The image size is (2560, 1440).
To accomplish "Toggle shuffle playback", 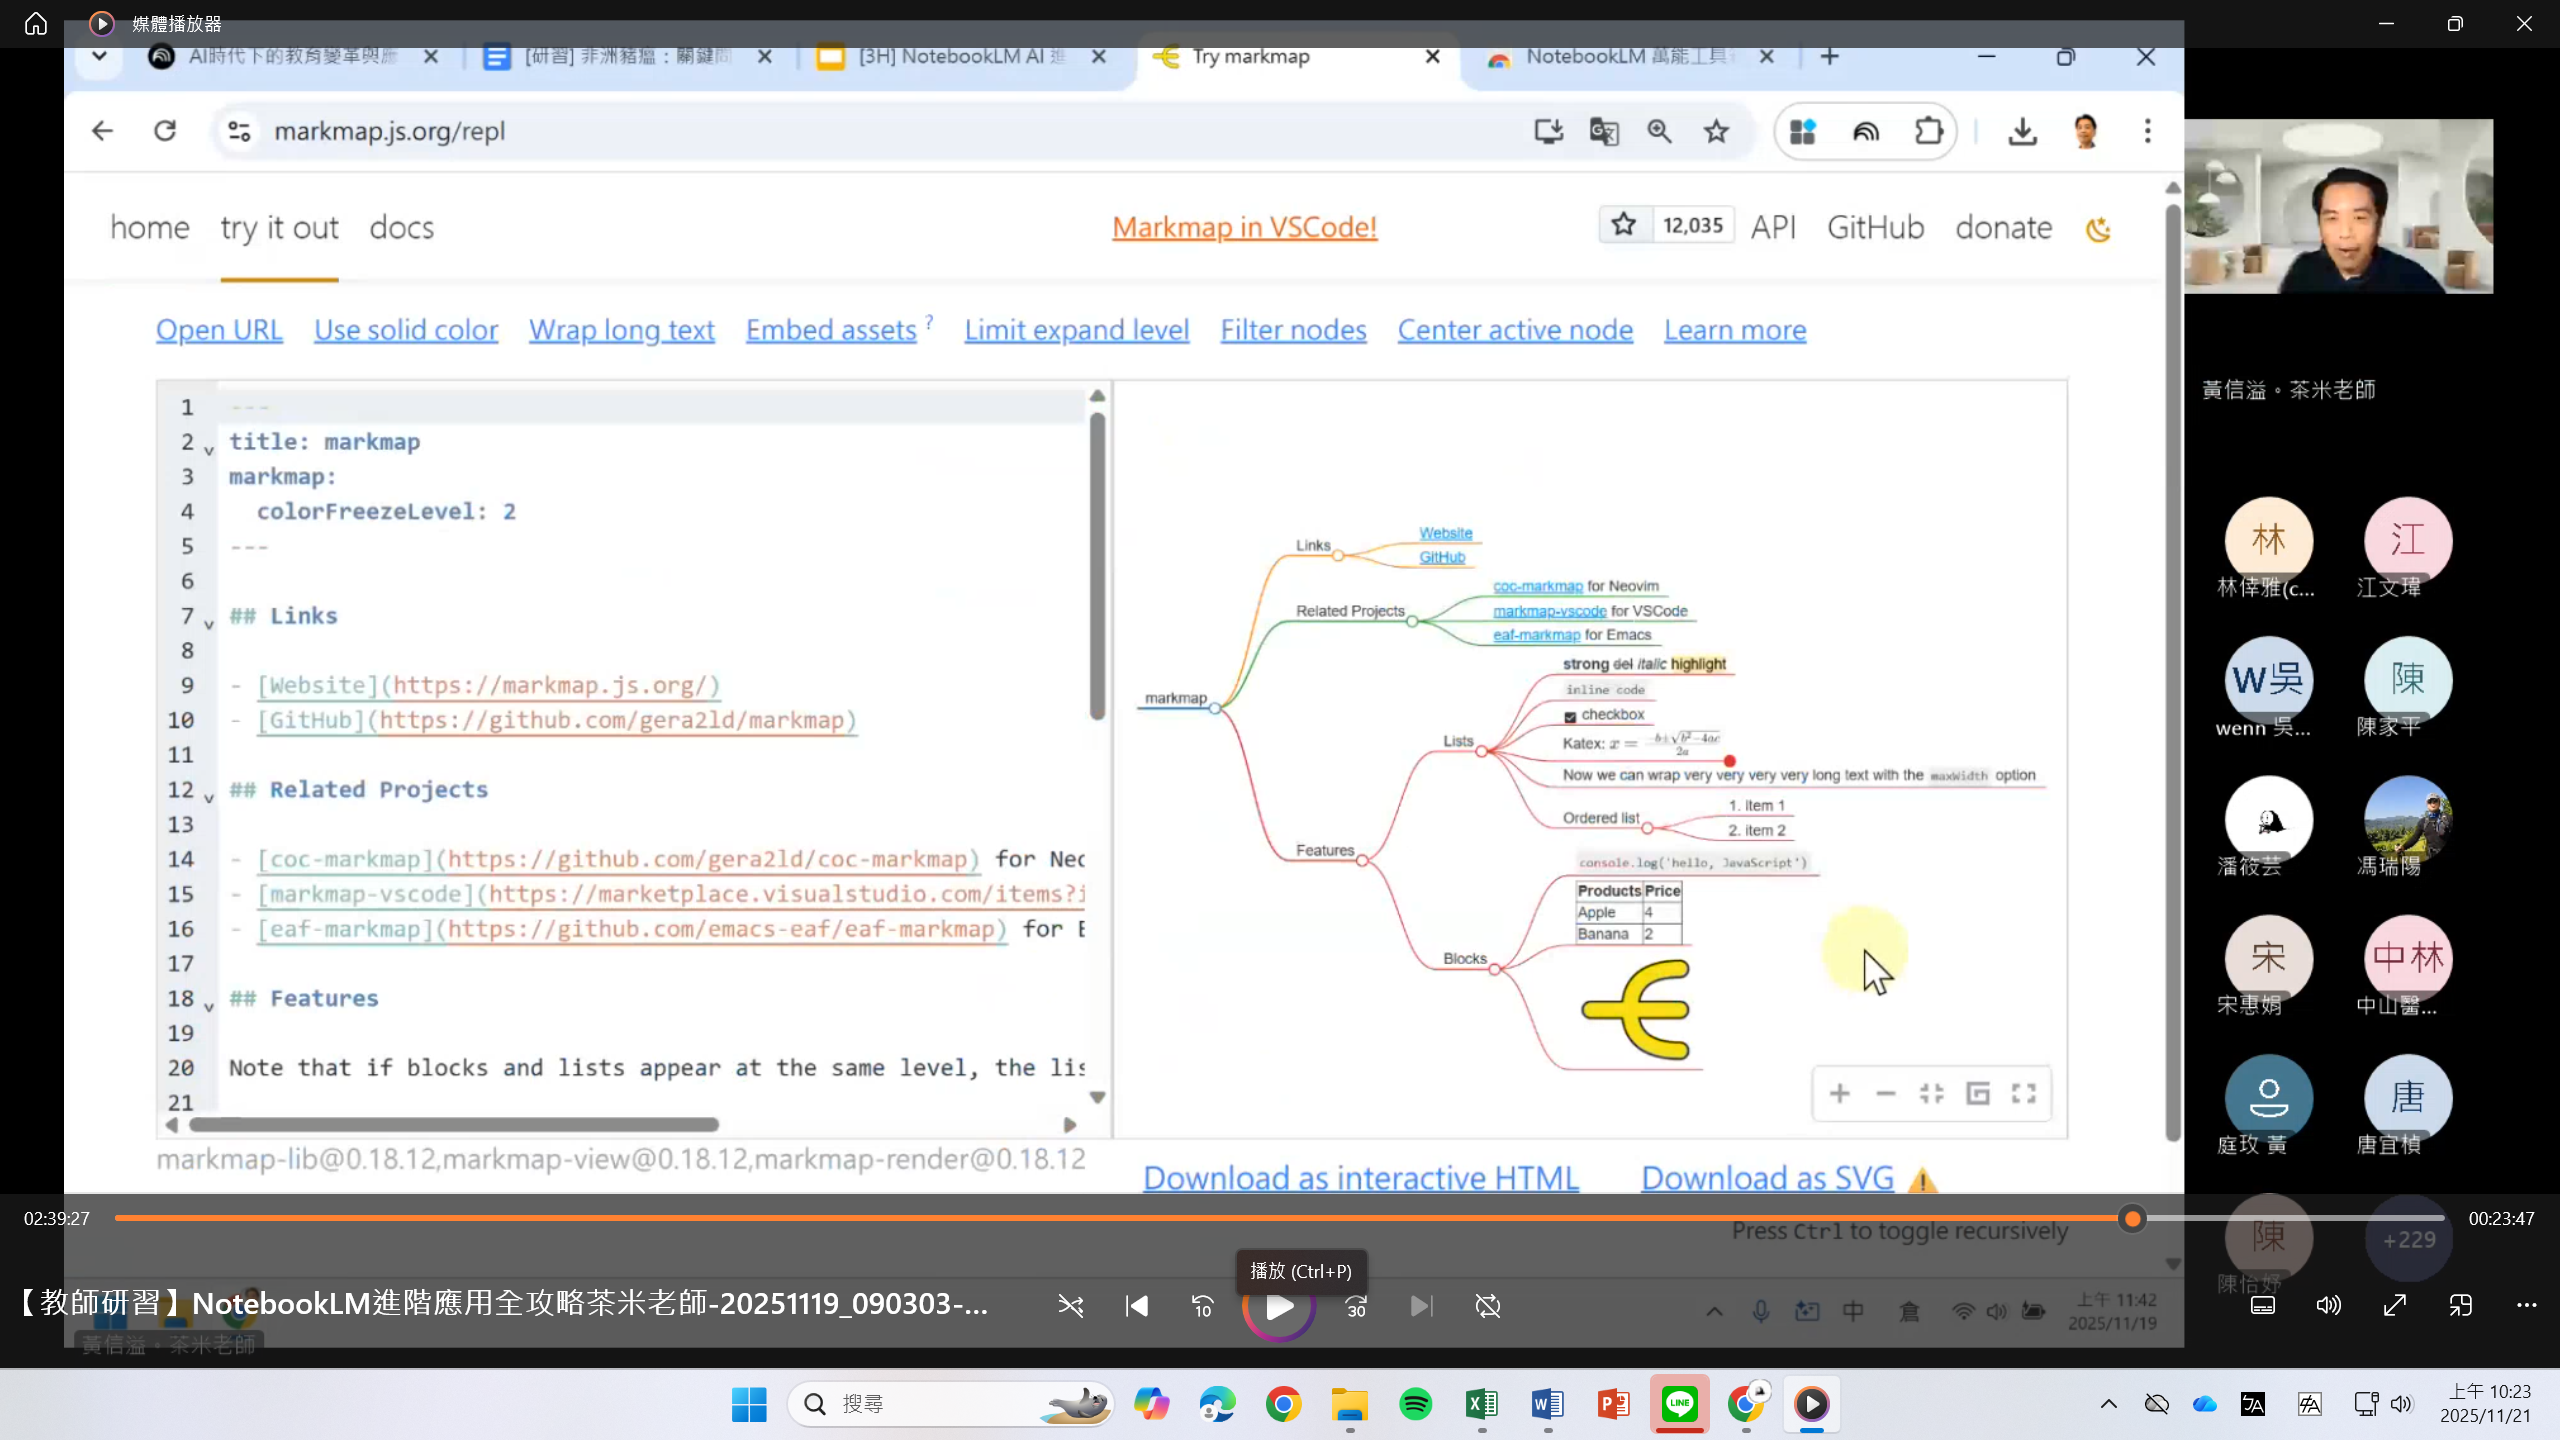I will (1070, 1306).
